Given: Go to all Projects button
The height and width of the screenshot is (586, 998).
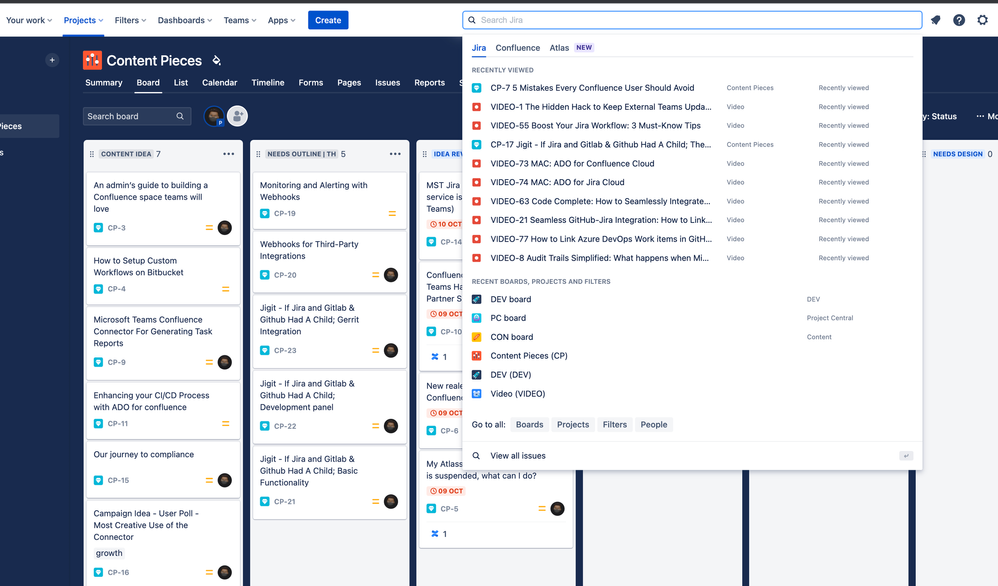Looking at the screenshot, I should [x=573, y=425].
